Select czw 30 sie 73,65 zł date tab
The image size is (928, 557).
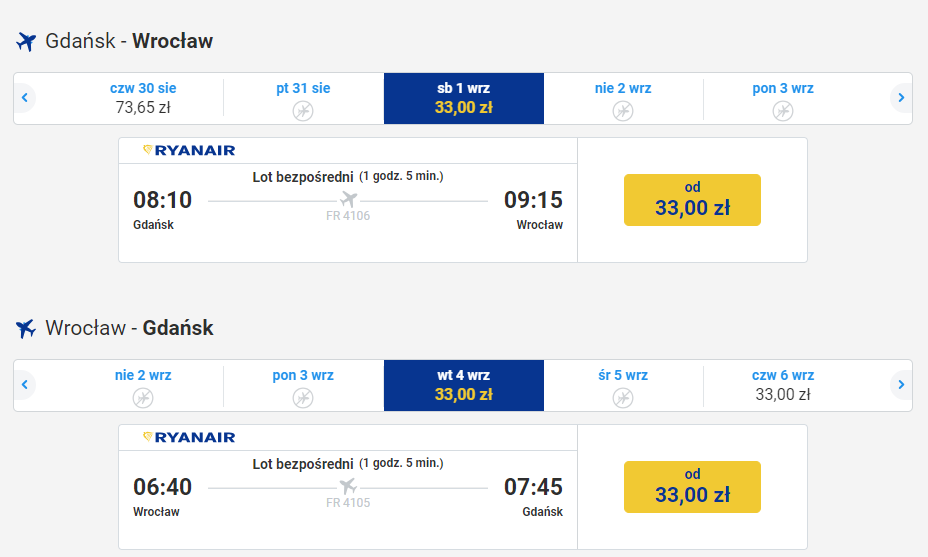[x=143, y=98]
